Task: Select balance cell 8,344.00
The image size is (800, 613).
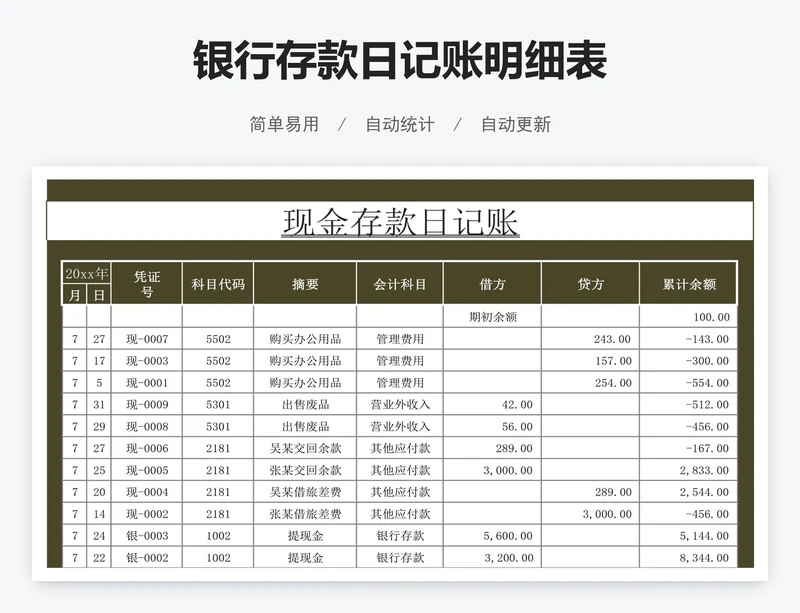Action: coord(688,557)
